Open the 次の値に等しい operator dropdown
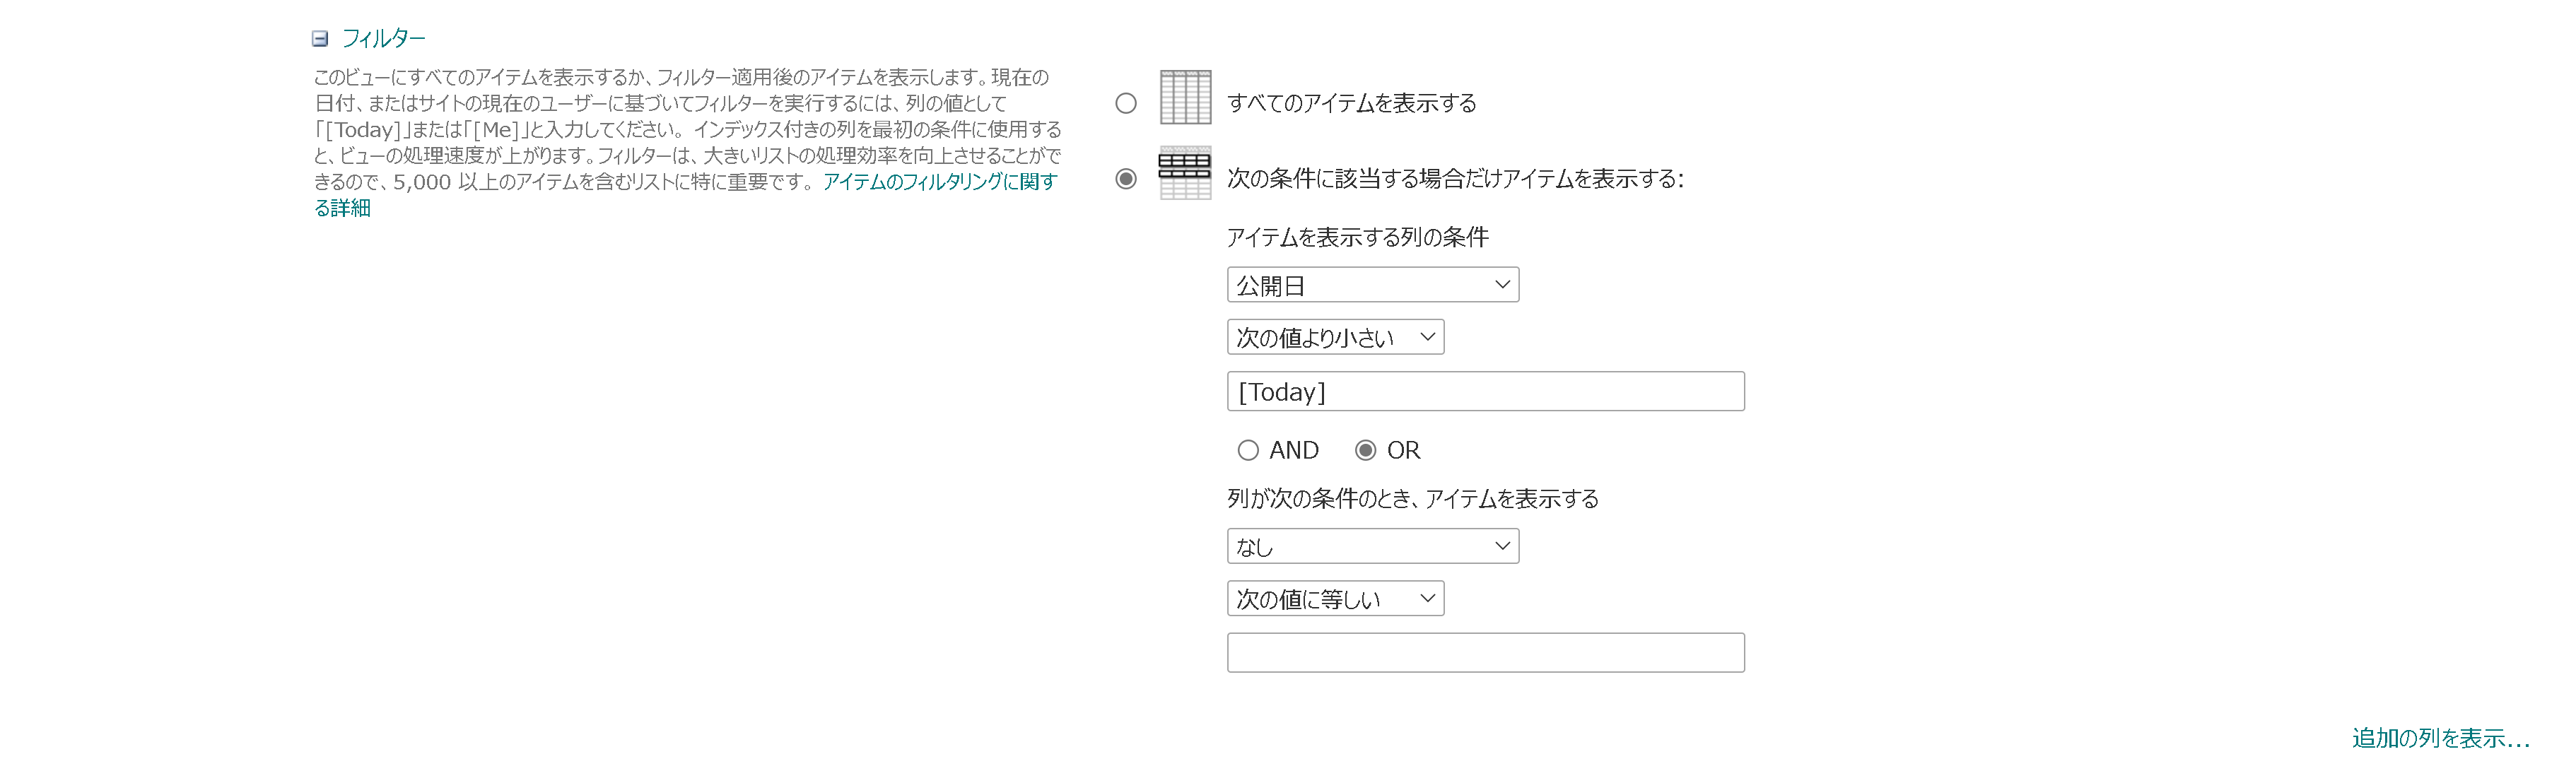This screenshot has width=2576, height=771. pos(1335,599)
